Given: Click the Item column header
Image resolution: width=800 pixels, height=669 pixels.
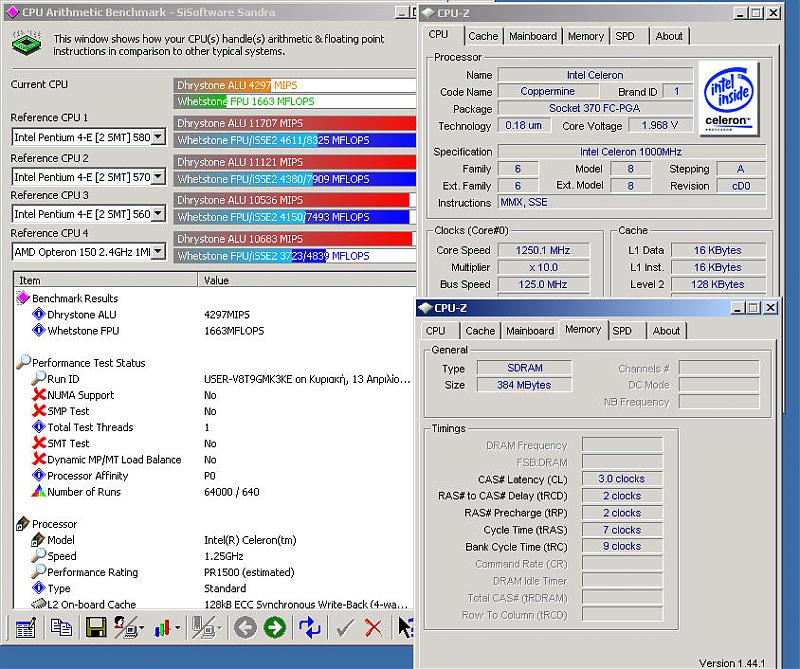Looking at the screenshot, I should click(x=106, y=280).
